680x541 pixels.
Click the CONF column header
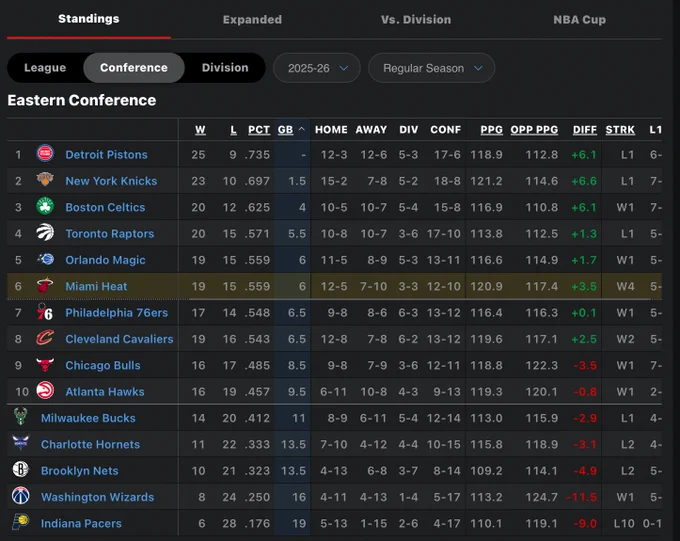[445, 130]
